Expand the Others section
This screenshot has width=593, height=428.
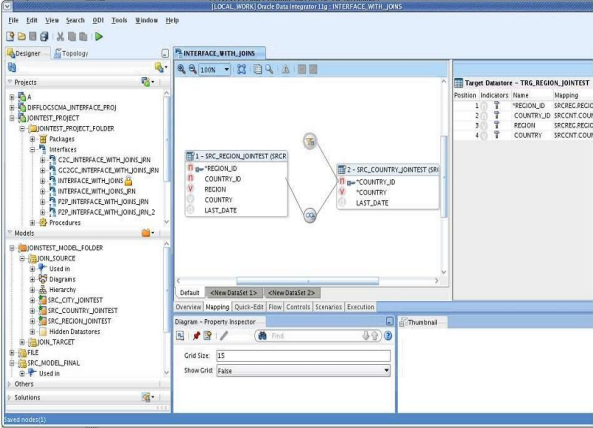coord(9,384)
